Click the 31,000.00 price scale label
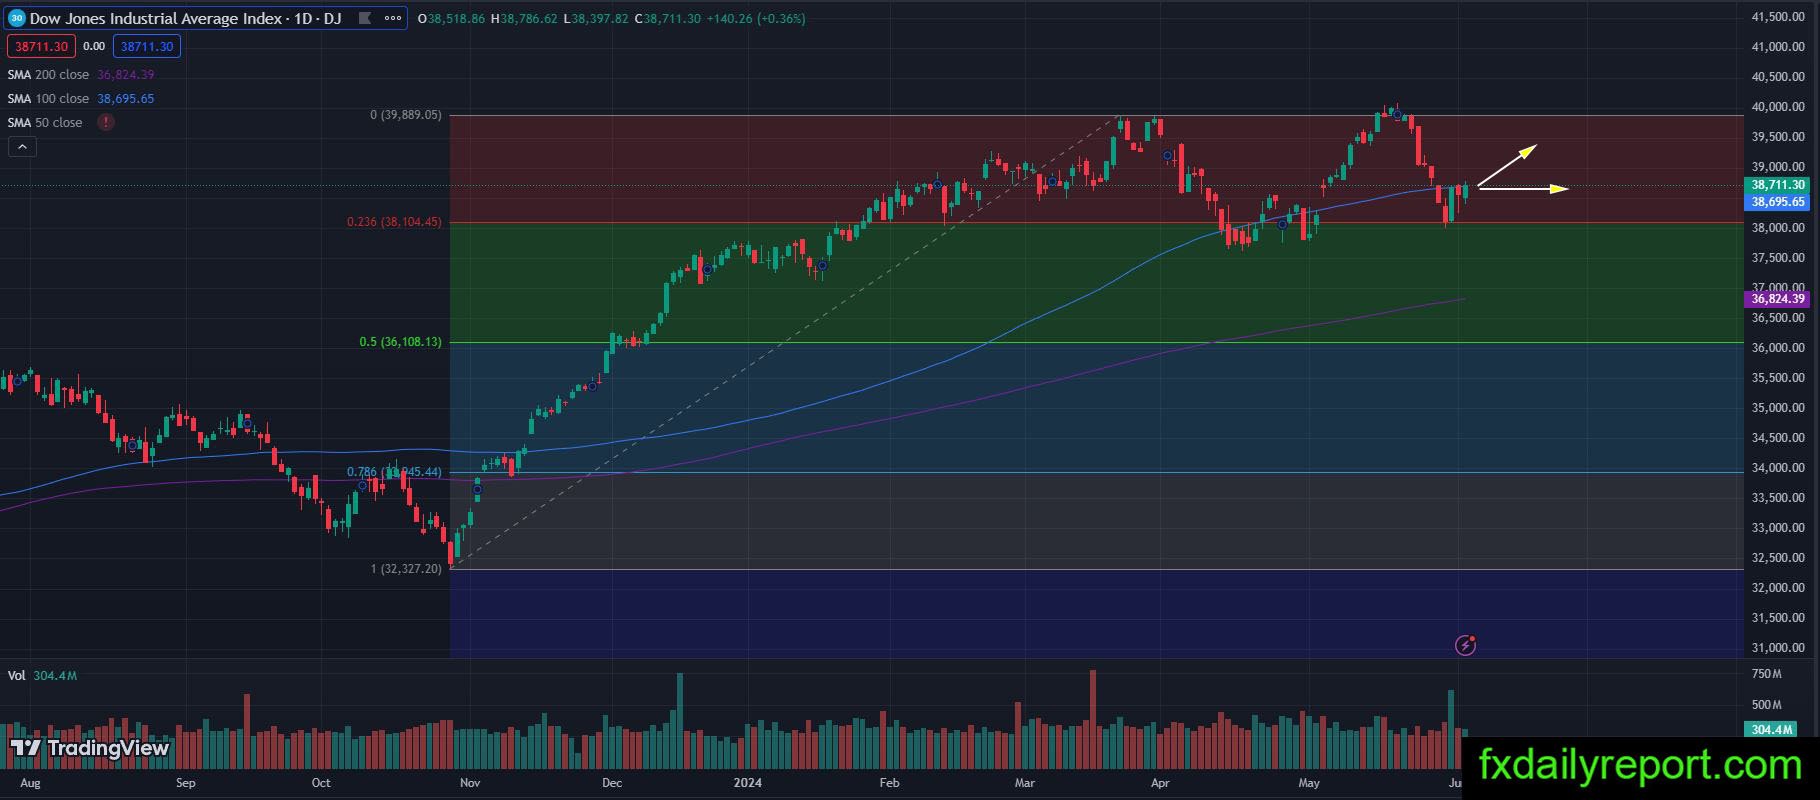Screen dimensions: 1820x800 1778,648
